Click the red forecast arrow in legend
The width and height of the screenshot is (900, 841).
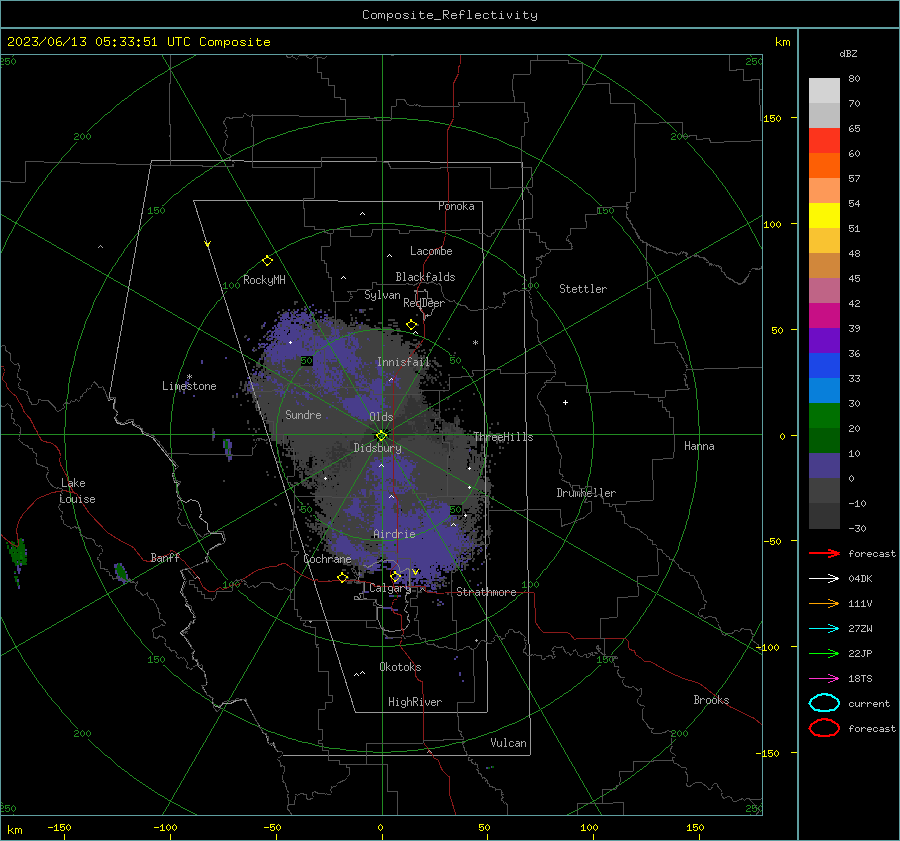[824, 553]
